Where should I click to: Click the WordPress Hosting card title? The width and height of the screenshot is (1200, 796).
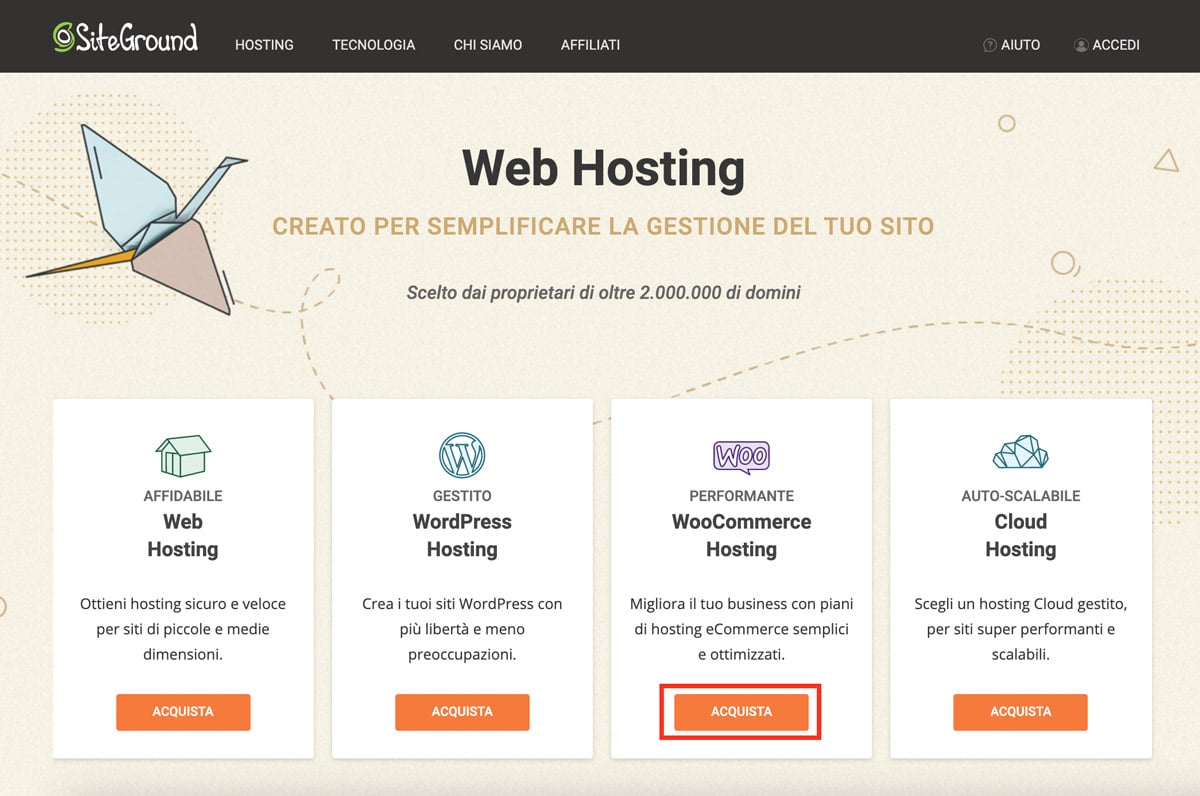pyautogui.click(x=462, y=535)
